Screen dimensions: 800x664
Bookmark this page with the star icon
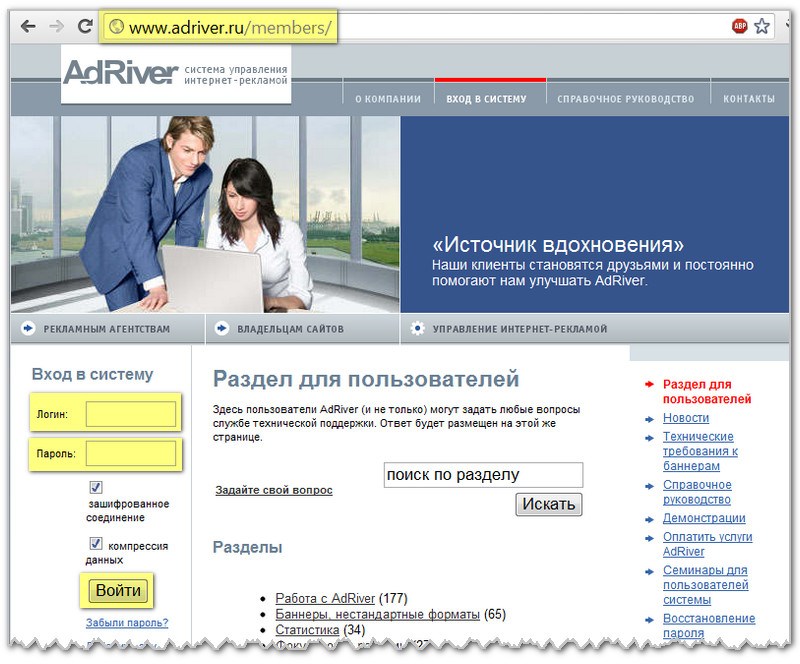click(762, 26)
